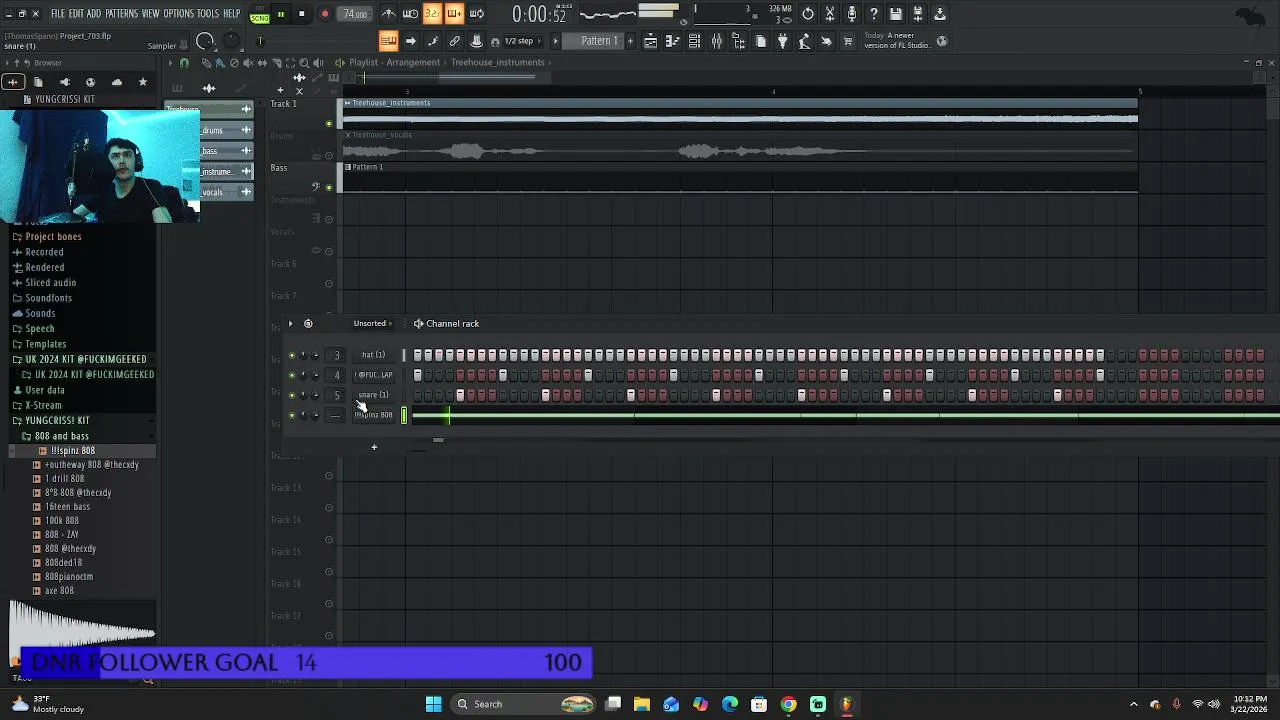Open the EDIT menu
1280x720 pixels.
tap(76, 14)
